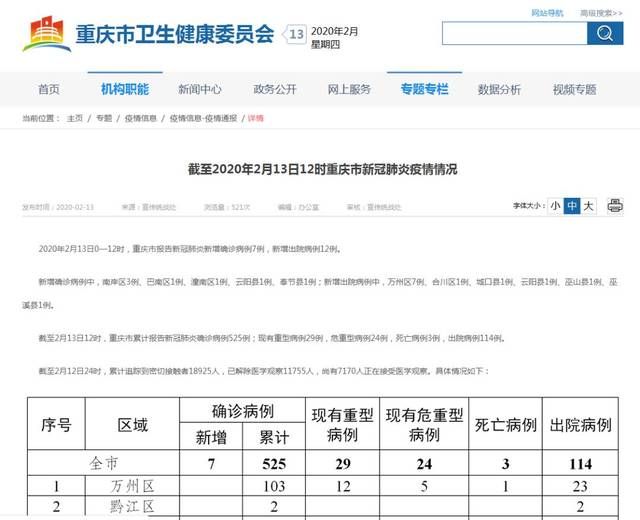
Task: Click the magnifier search button
Action: 605,34
